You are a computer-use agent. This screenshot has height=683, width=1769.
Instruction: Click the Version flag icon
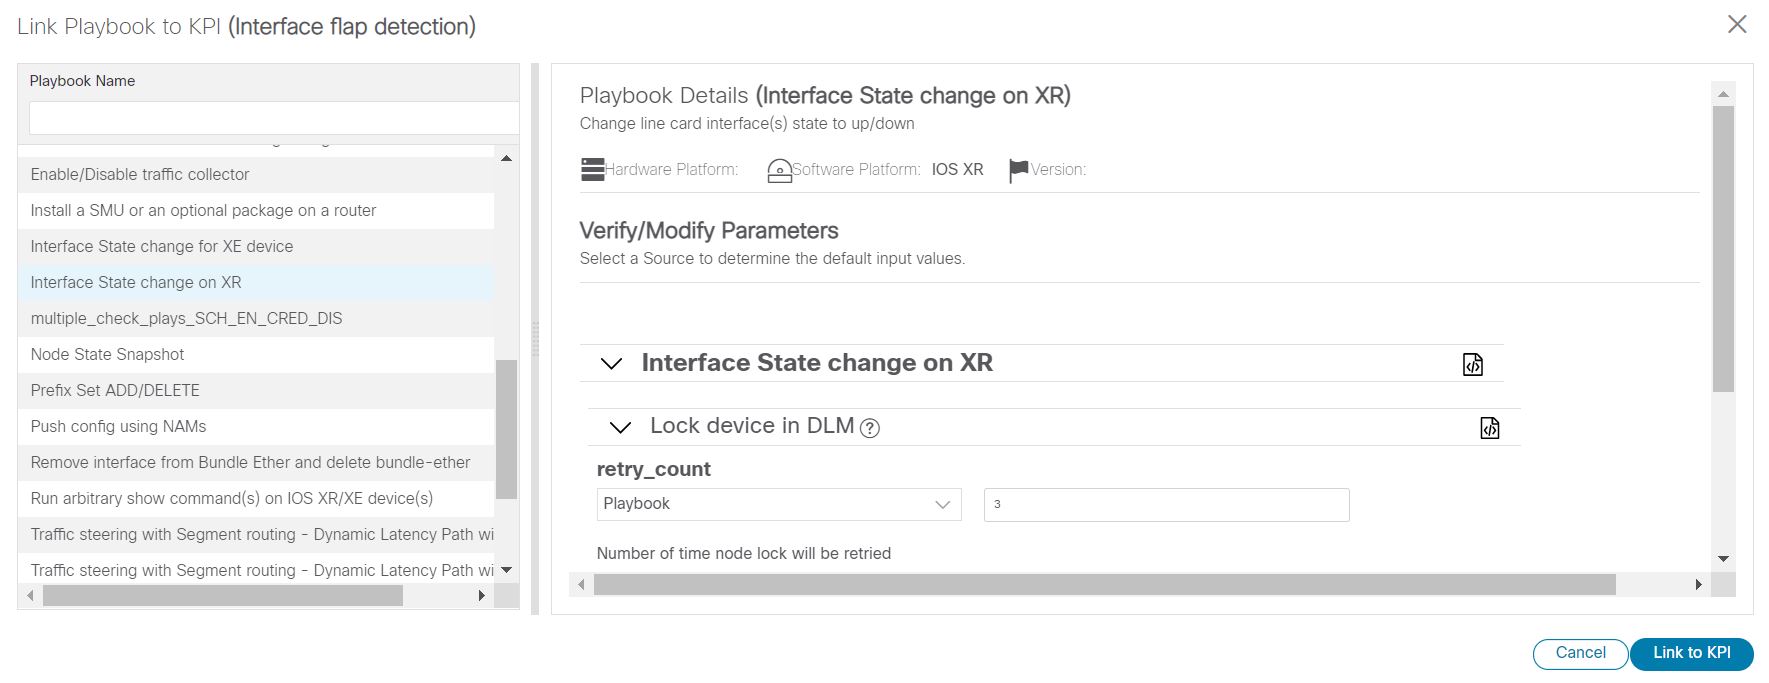[1018, 170]
